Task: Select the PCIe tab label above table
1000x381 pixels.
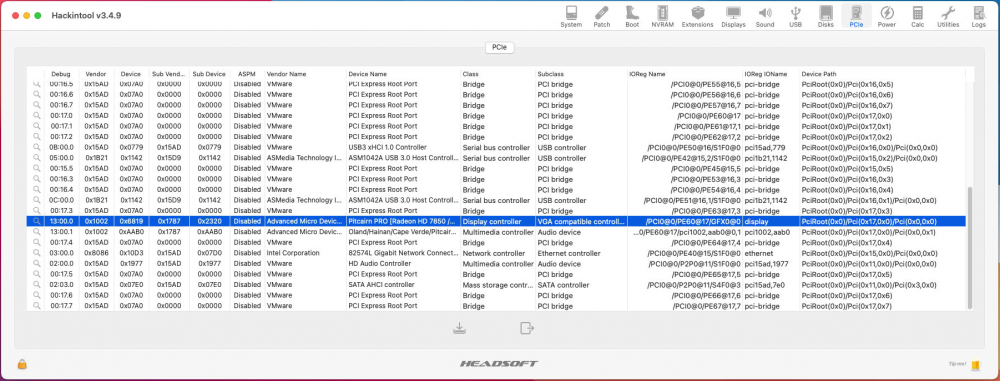Action: tap(499, 47)
